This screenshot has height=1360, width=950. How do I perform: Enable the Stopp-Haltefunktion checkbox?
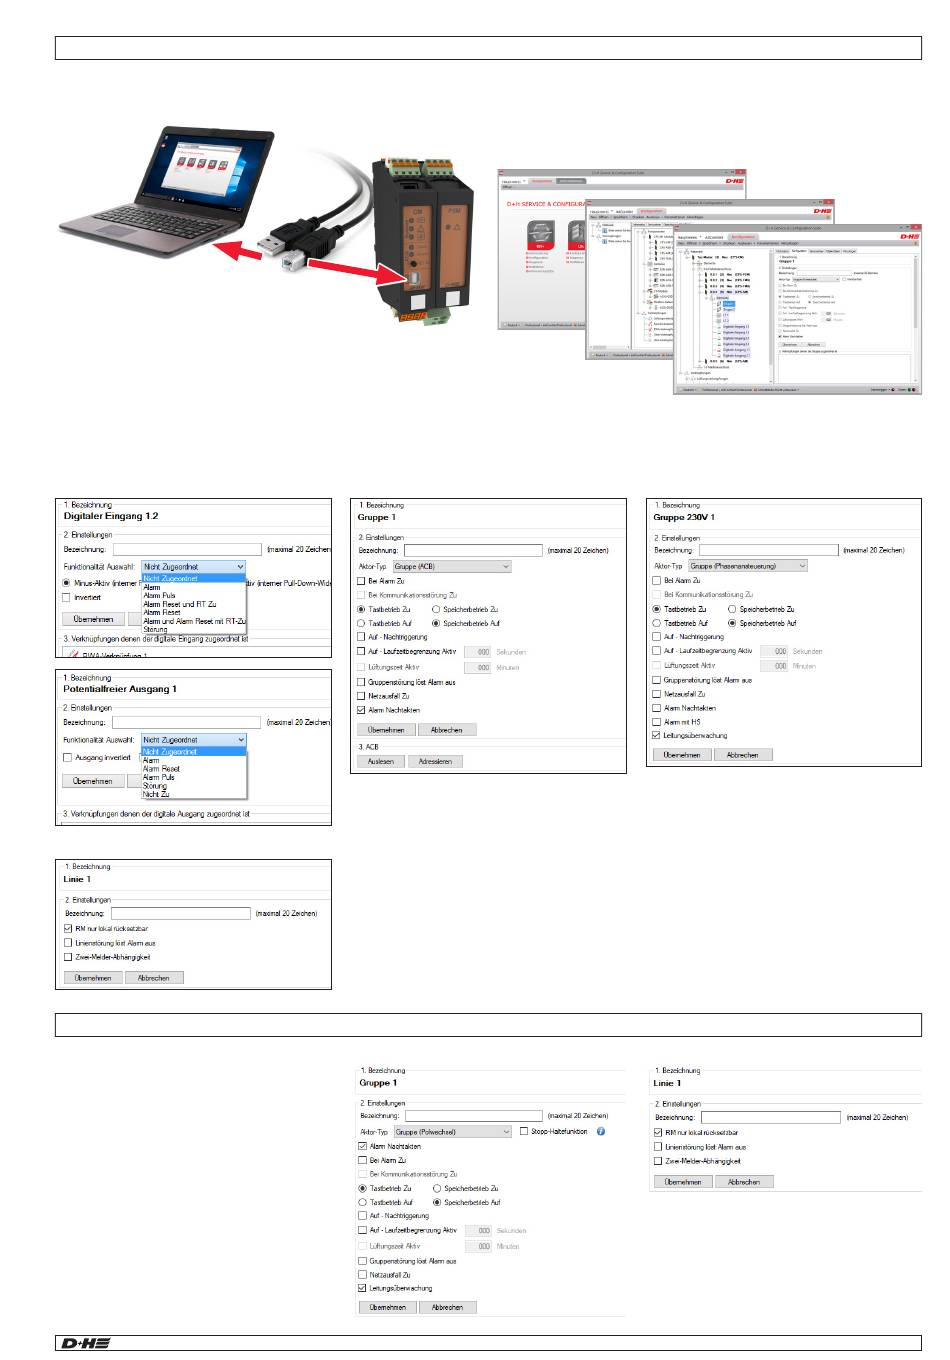tap(524, 1131)
